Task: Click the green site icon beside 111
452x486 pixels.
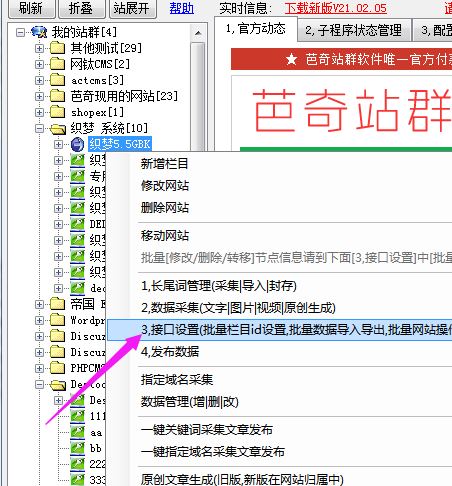Action: 77,416
